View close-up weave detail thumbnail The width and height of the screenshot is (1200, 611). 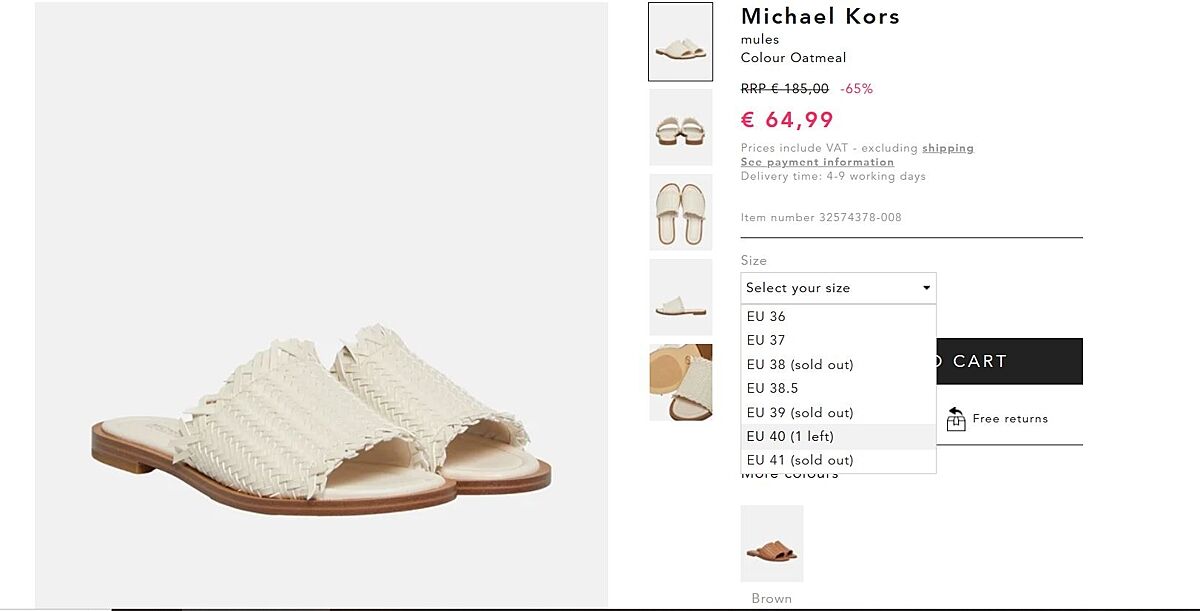(x=680, y=382)
